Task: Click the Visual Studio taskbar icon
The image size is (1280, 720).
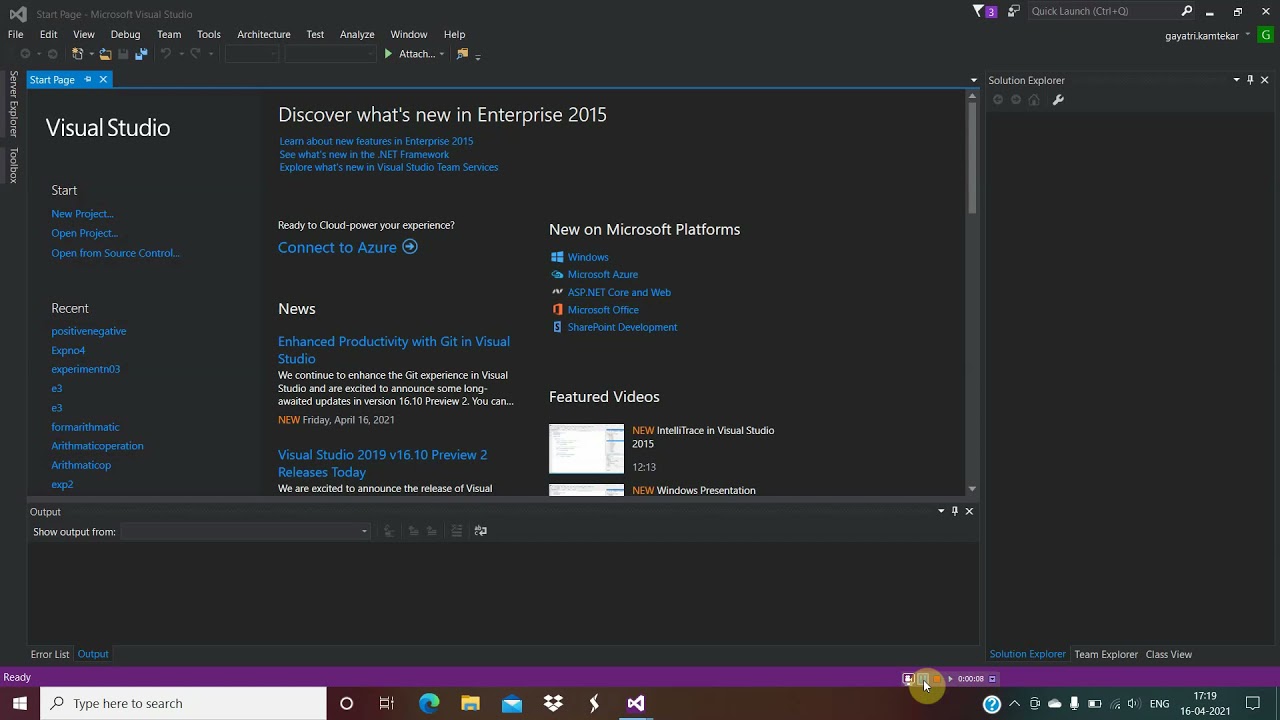Action: 636,703
